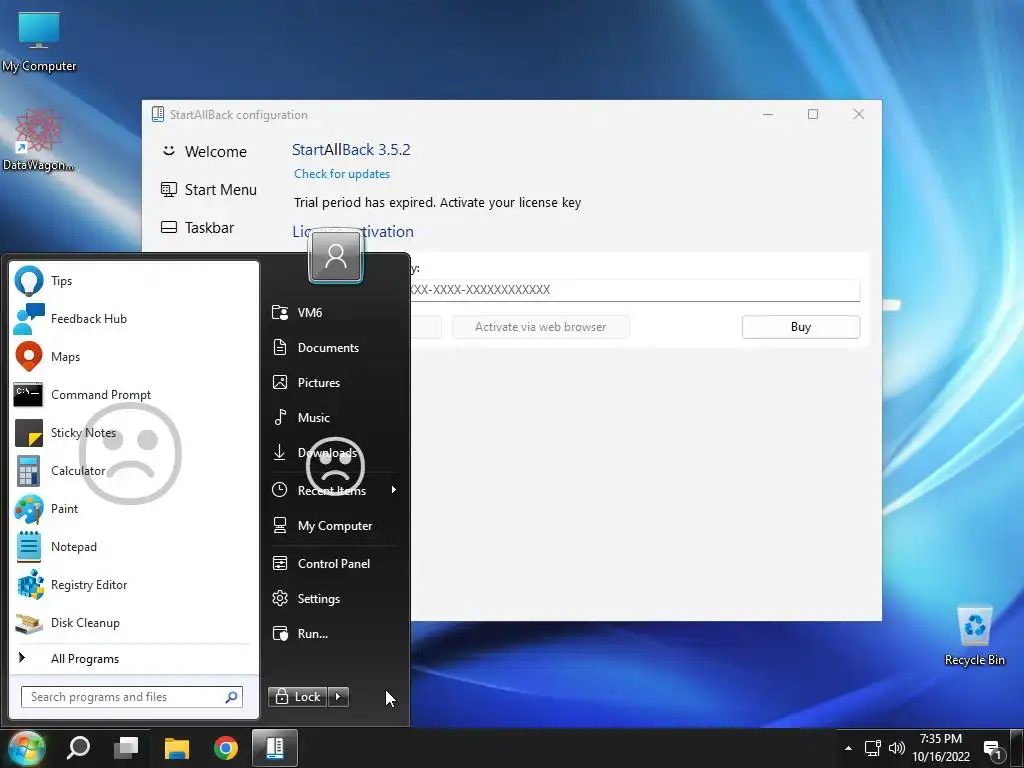Click Activate via web browser button

(x=540, y=327)
